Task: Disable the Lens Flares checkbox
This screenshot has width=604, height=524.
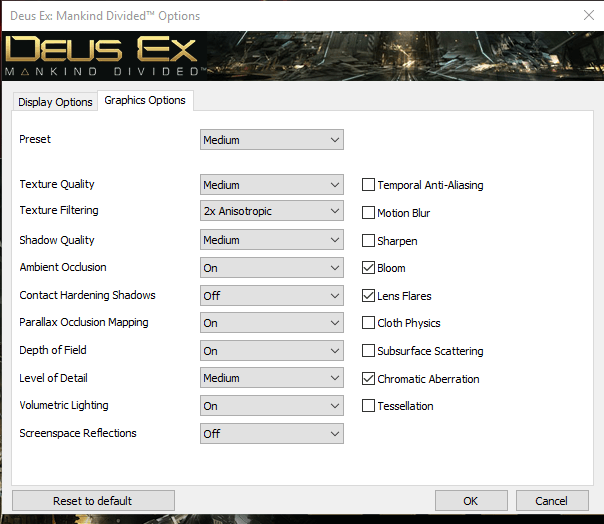Action: coord(369,296)
